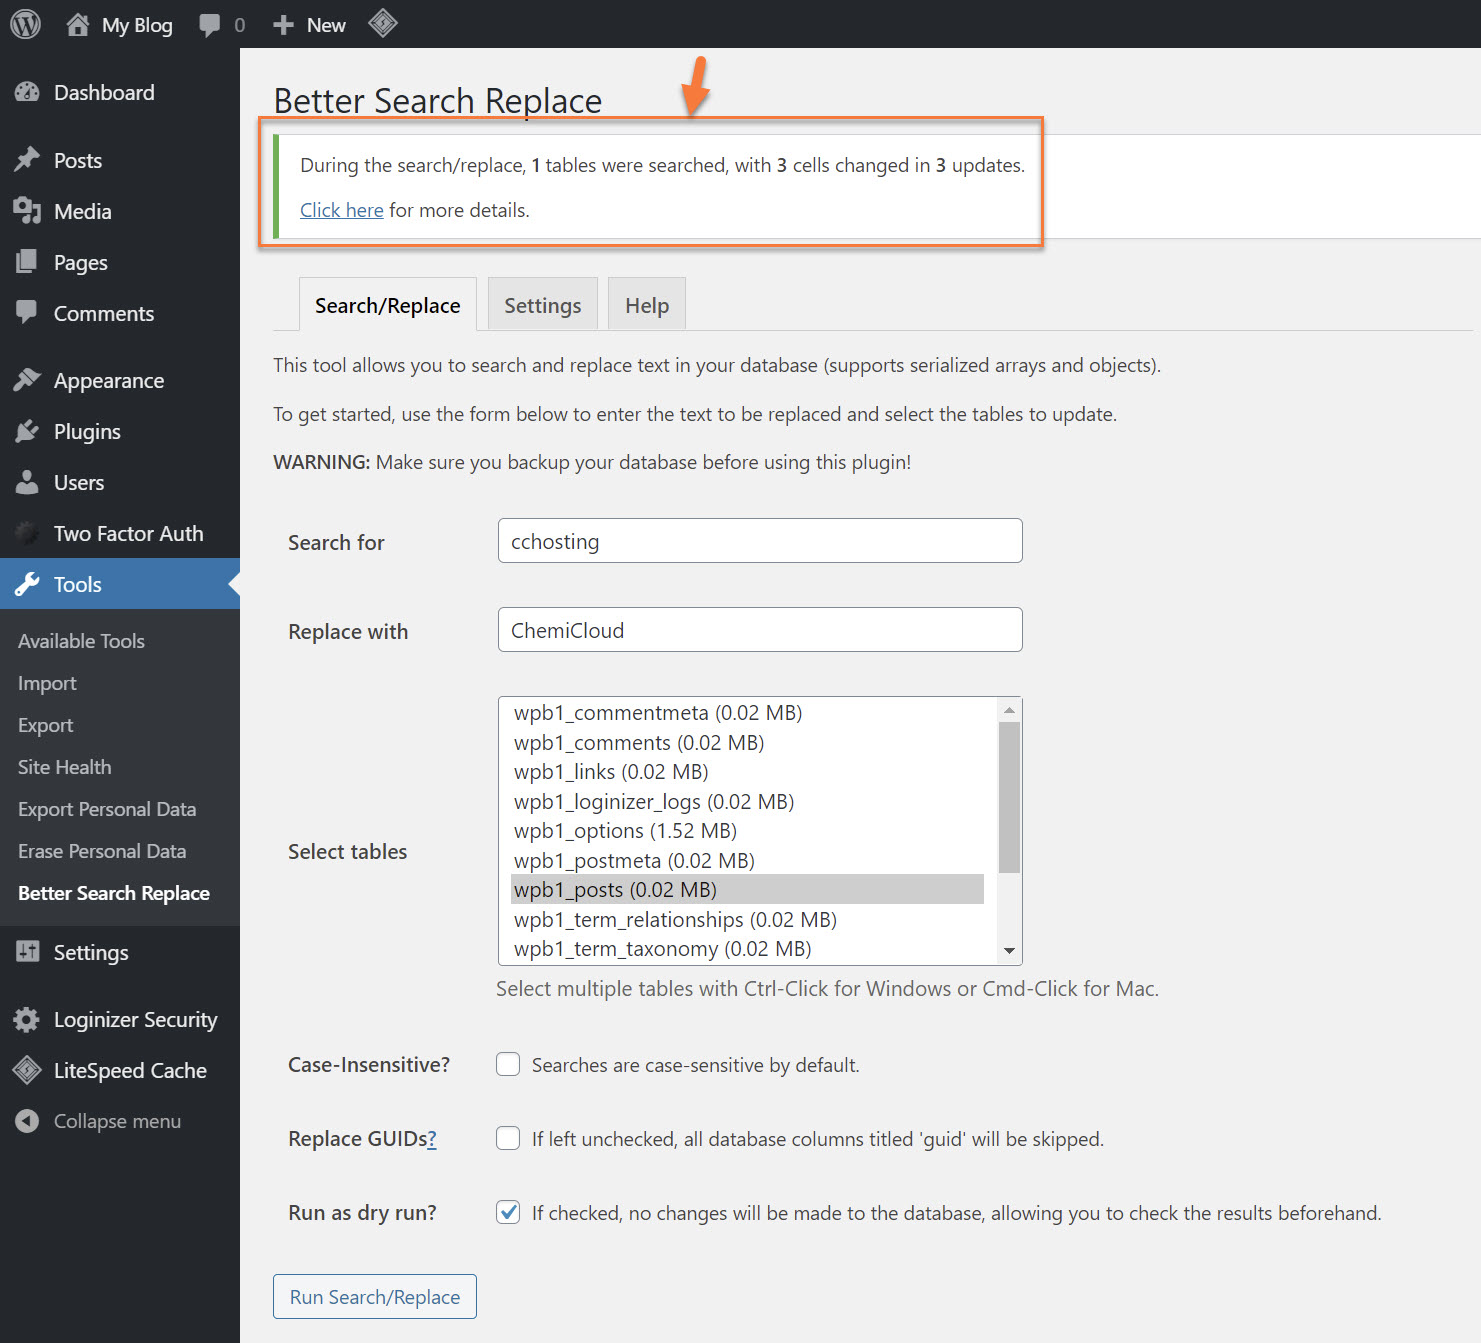Expand the Loginizer Security menu
Viewport: 1481px width, 1343px height.
135,1019
